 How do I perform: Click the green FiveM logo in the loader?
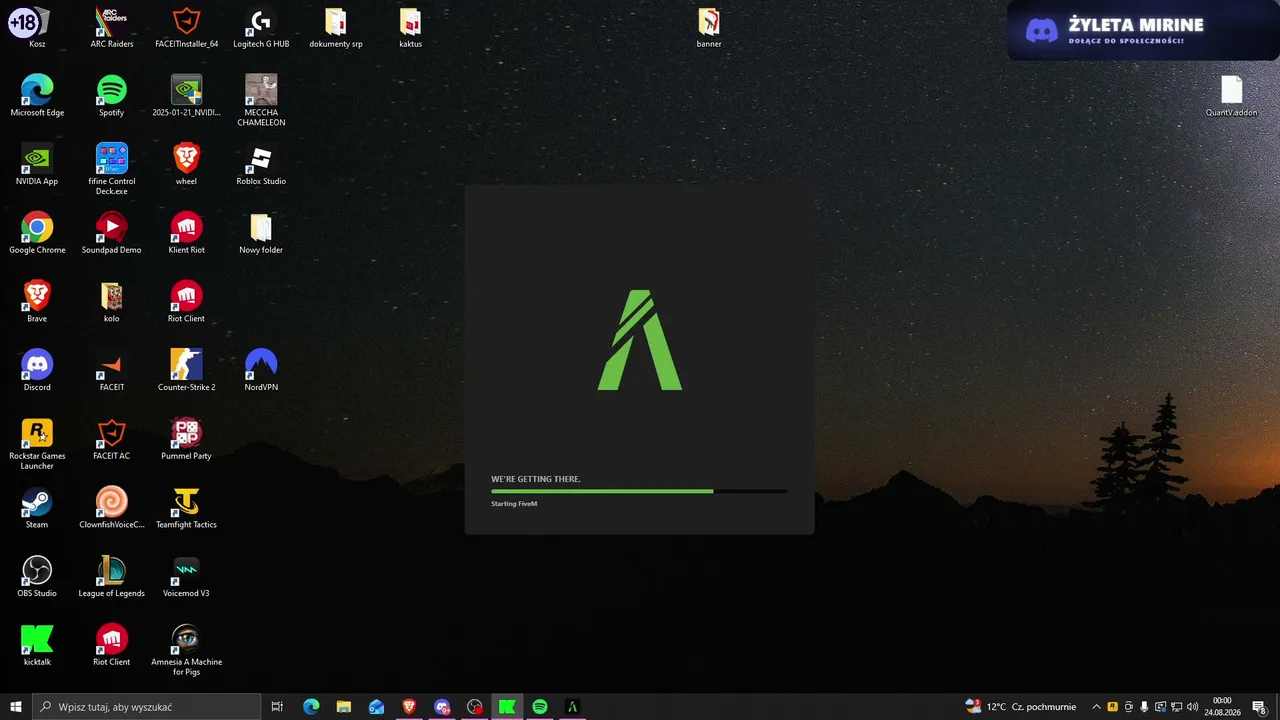tap(640, 340)
